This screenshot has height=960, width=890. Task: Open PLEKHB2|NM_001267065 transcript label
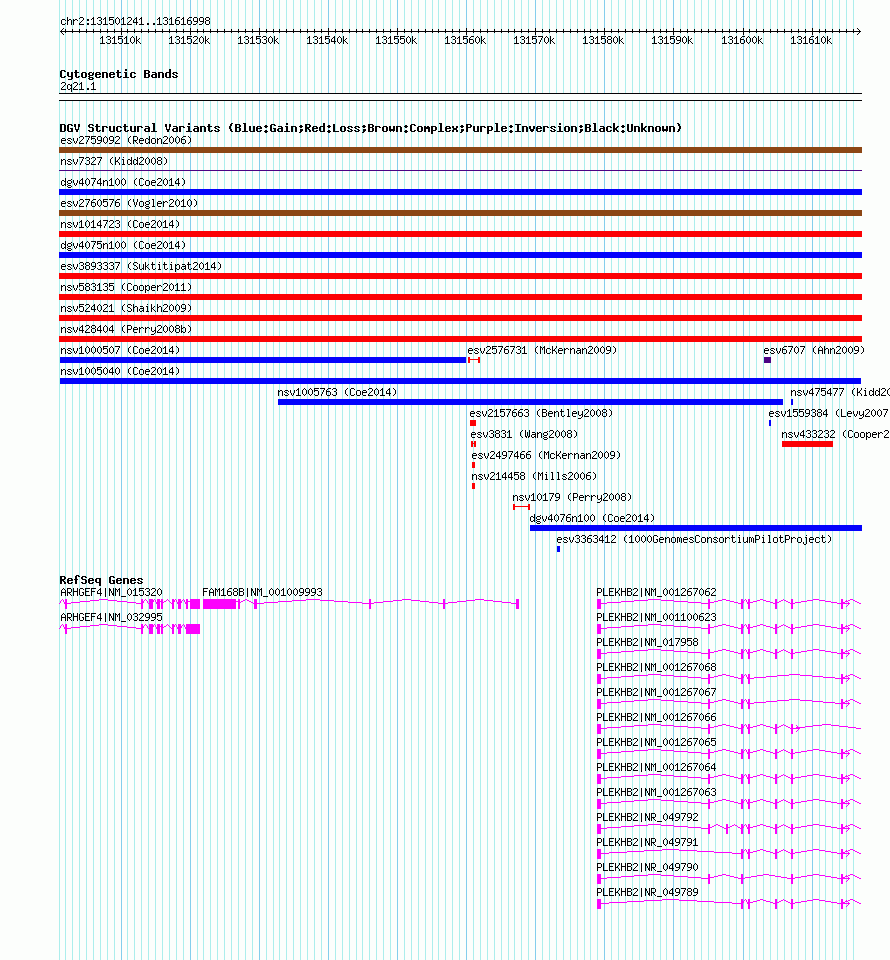click(x=656, y=743)
